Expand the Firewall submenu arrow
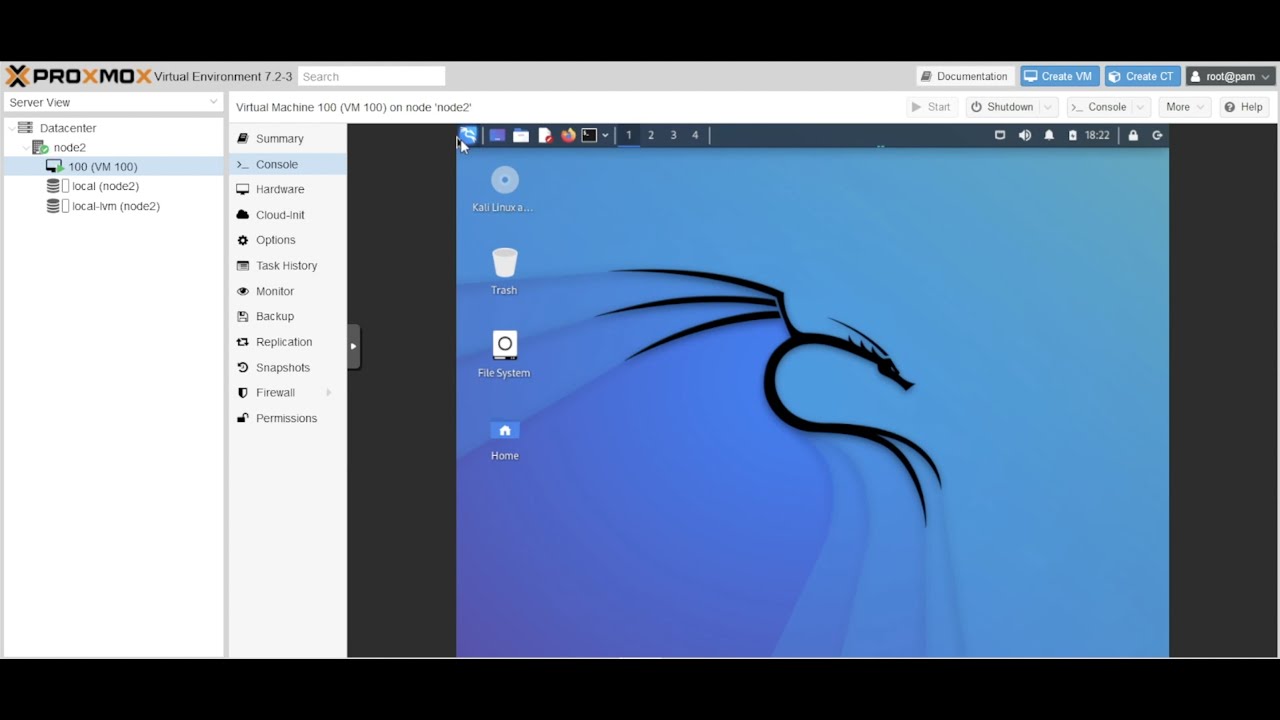 tap(329, 393)
